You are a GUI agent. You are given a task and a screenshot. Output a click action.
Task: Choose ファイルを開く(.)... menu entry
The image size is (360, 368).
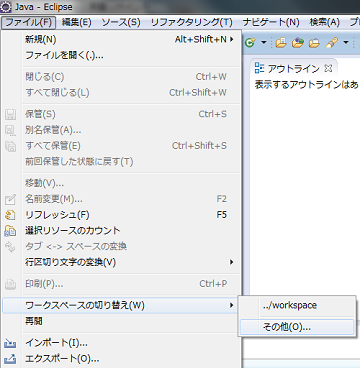tap(121, 55)
